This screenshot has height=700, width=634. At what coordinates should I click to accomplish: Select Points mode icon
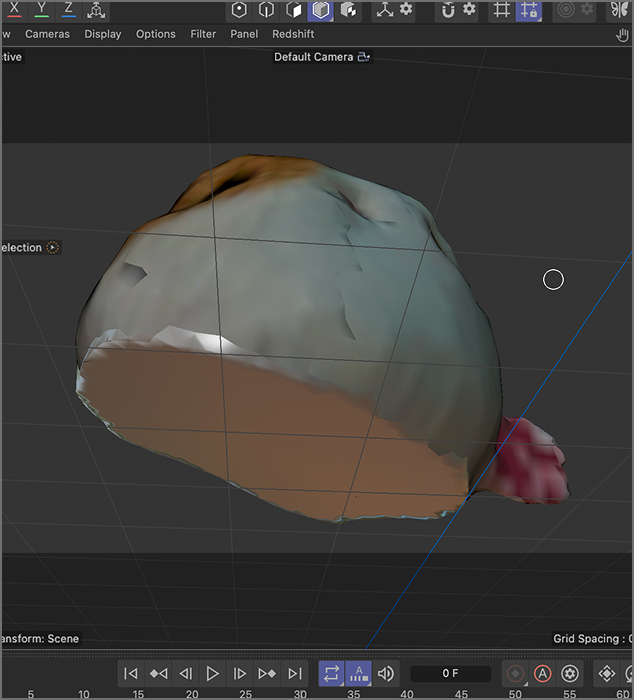[x=239, y=10]
